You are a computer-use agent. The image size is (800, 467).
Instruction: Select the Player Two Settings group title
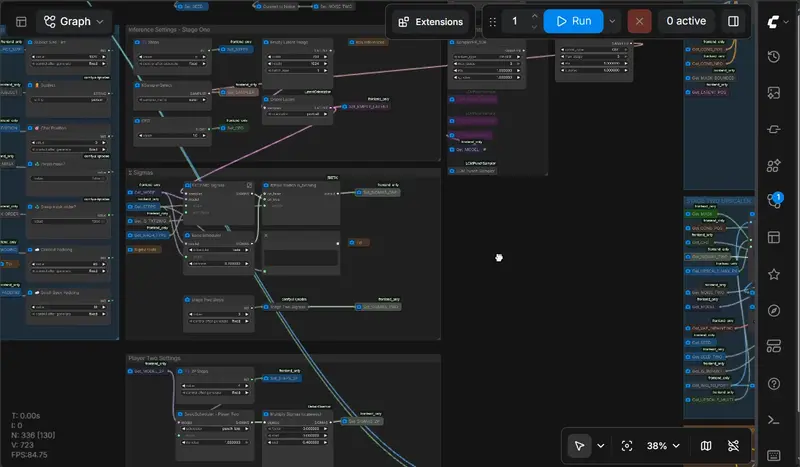click(x=154, y=358)
